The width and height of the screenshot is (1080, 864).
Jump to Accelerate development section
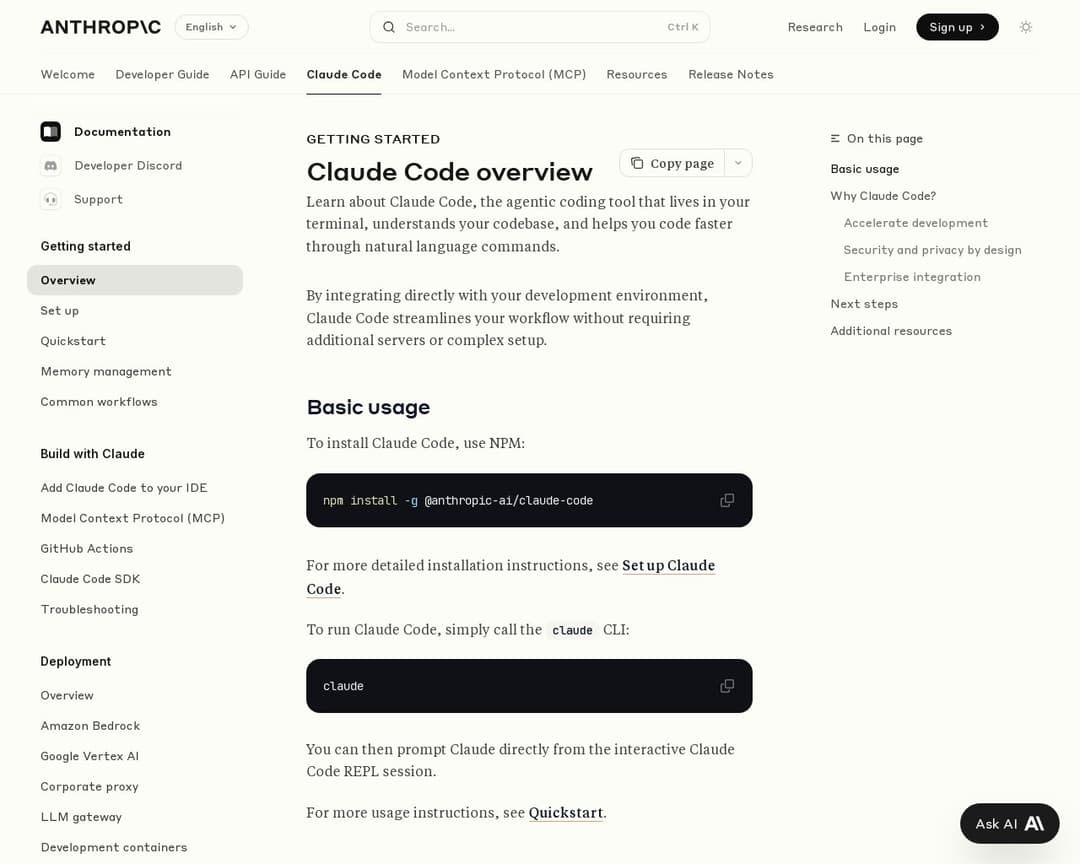coord(915,223)
